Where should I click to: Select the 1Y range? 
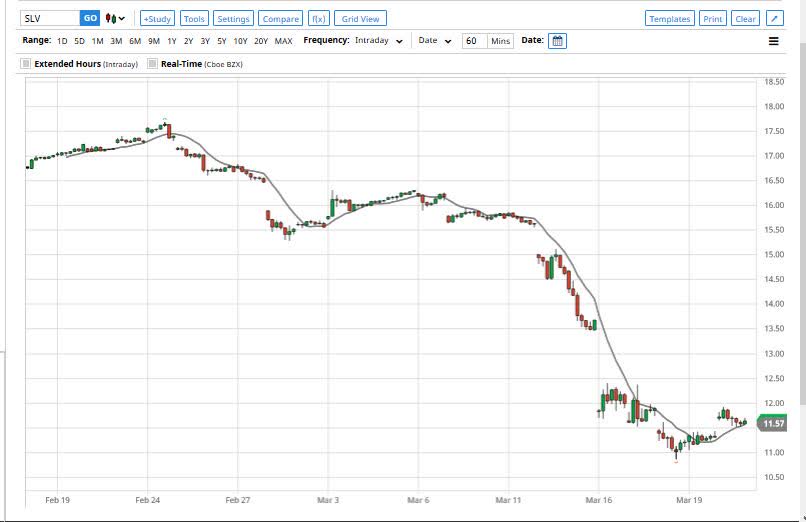point(172,41)
